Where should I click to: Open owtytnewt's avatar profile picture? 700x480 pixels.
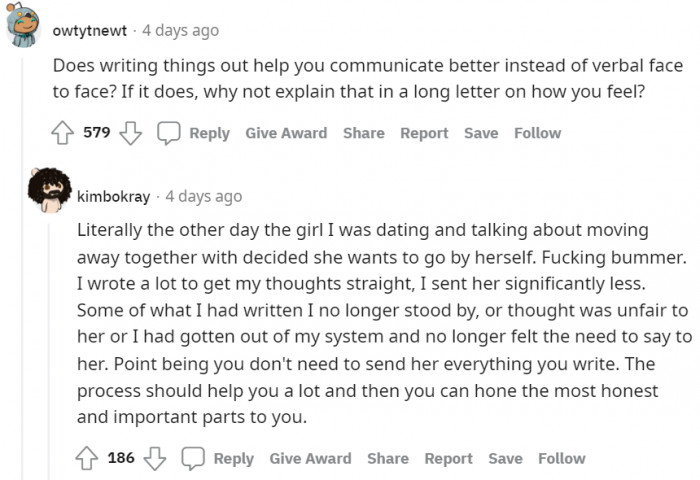pos(23,27)
